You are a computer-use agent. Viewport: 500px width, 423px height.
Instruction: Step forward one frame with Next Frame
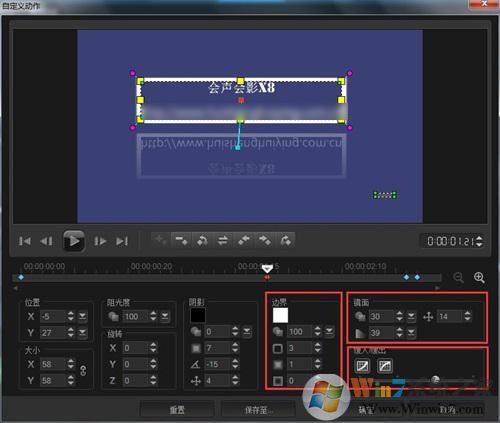click(x=100, y=241)
